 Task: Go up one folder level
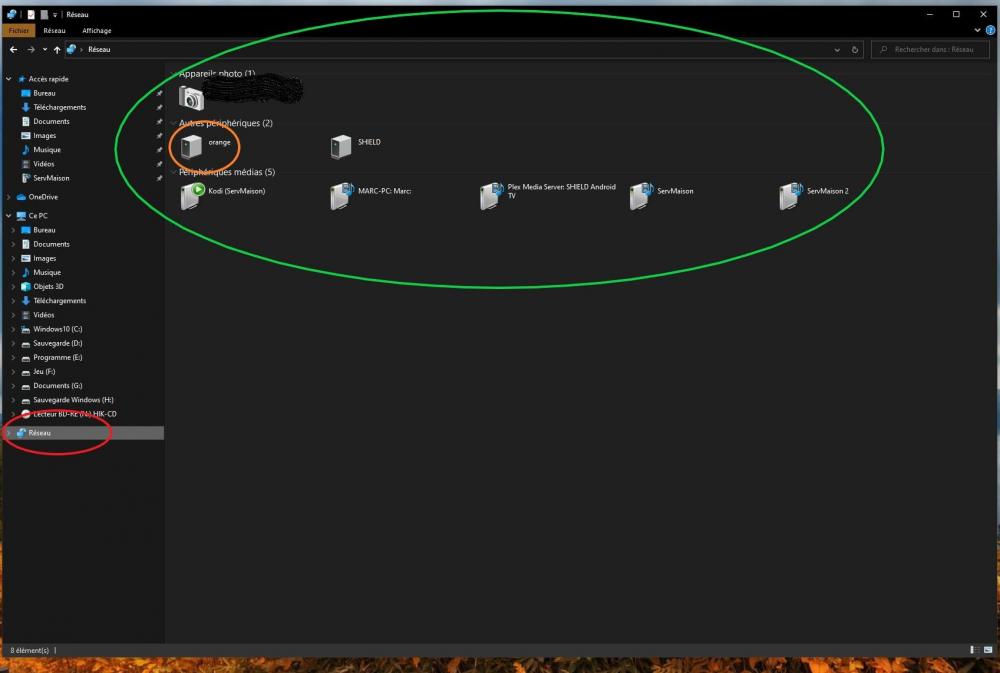pyautogui.click(x=57, y=49)
